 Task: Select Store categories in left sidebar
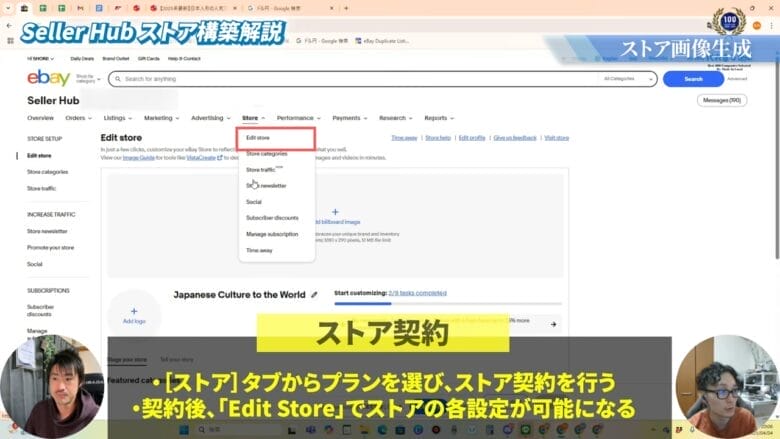coord(47,172)
